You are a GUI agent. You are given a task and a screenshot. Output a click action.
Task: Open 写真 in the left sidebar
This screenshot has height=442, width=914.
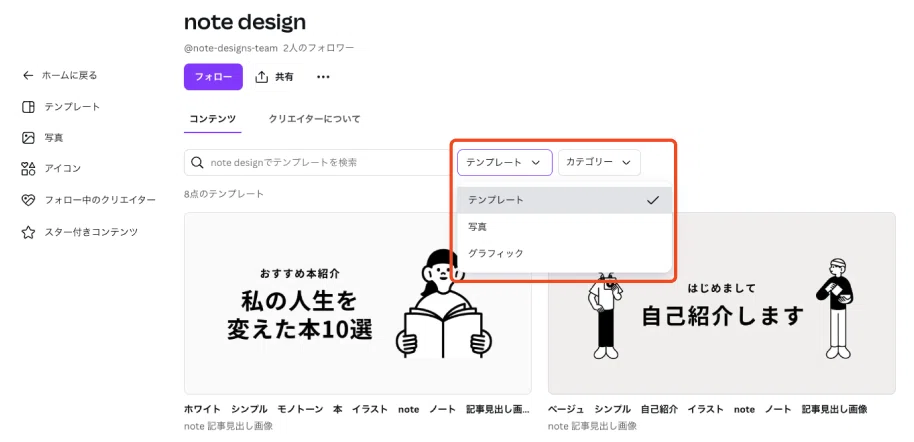54,138
